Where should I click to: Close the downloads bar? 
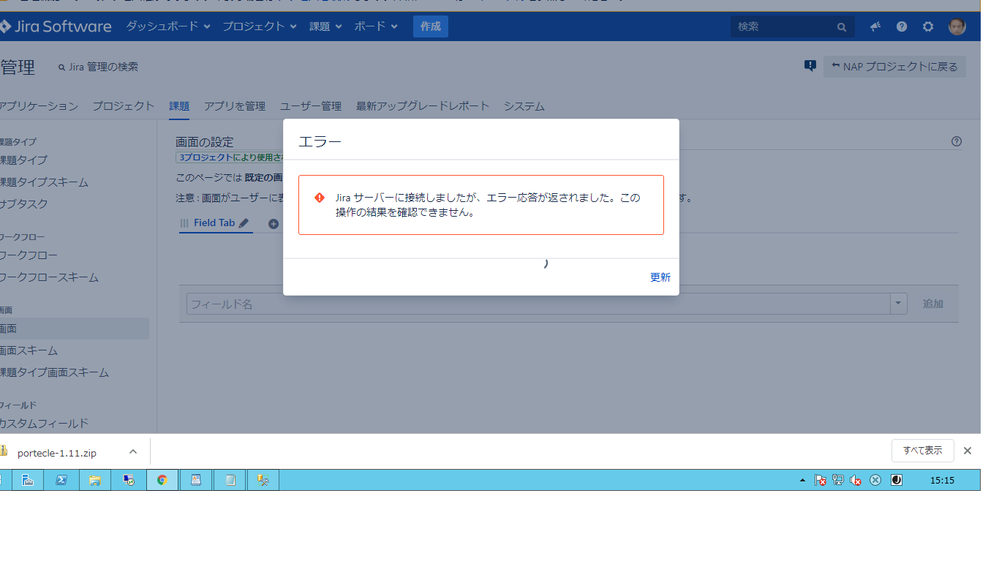[x=967, y=450]
